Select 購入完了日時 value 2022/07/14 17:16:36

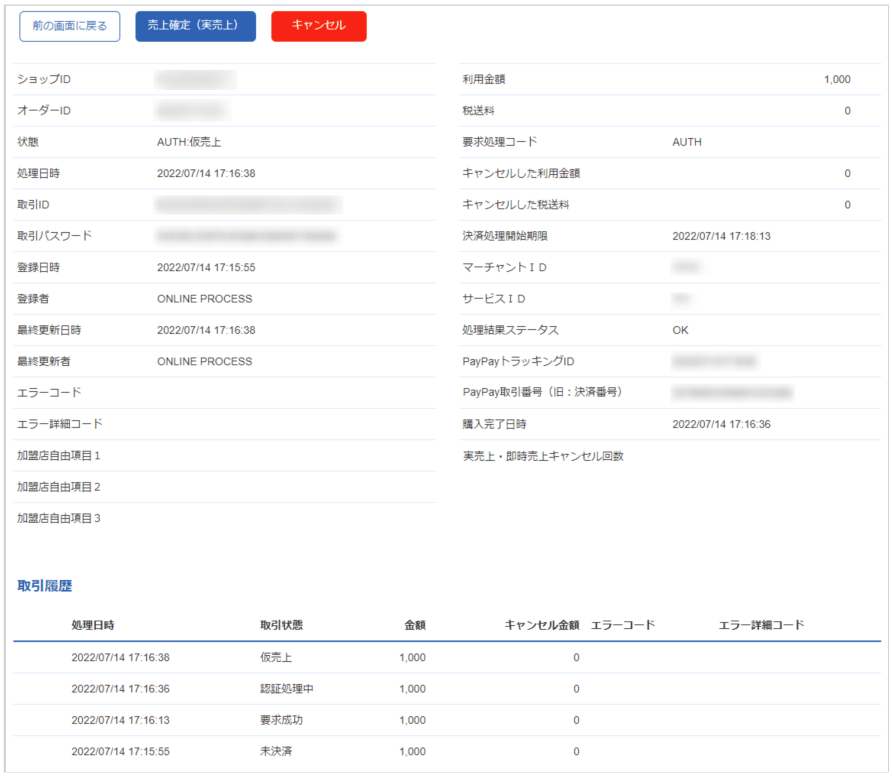(721, 424)
